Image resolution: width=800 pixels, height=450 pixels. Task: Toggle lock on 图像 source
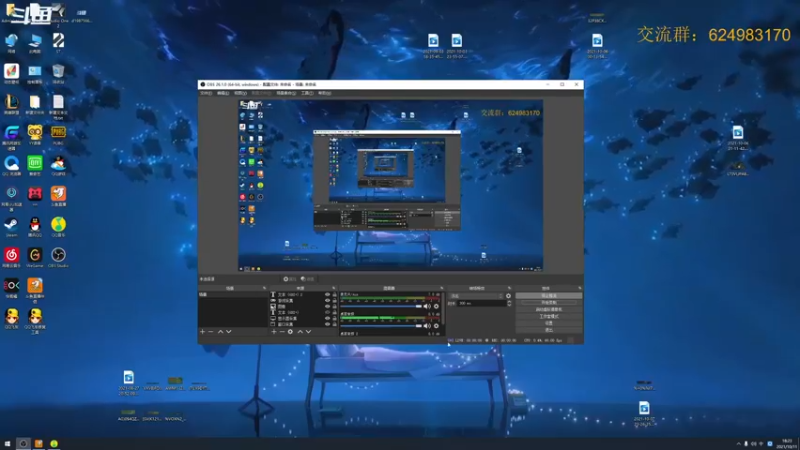[335, 306]
